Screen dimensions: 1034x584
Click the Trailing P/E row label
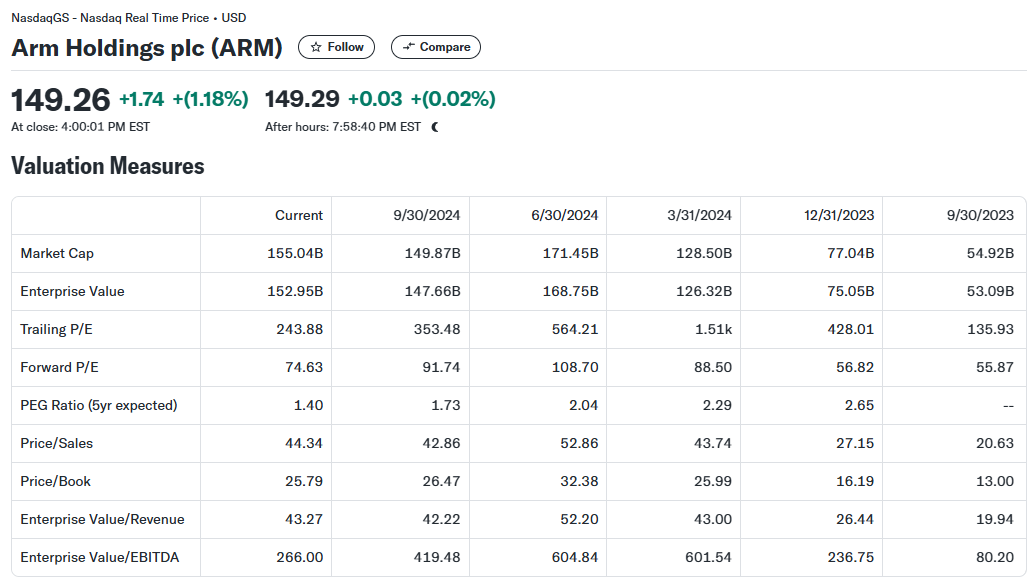point(56,330)
